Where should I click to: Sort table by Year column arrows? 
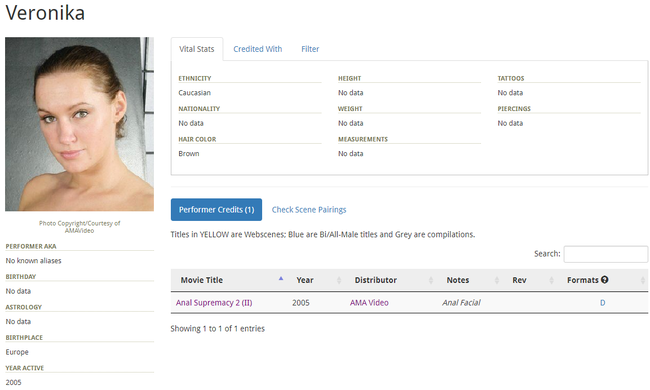pyautogui.click(x=339, y=280)
